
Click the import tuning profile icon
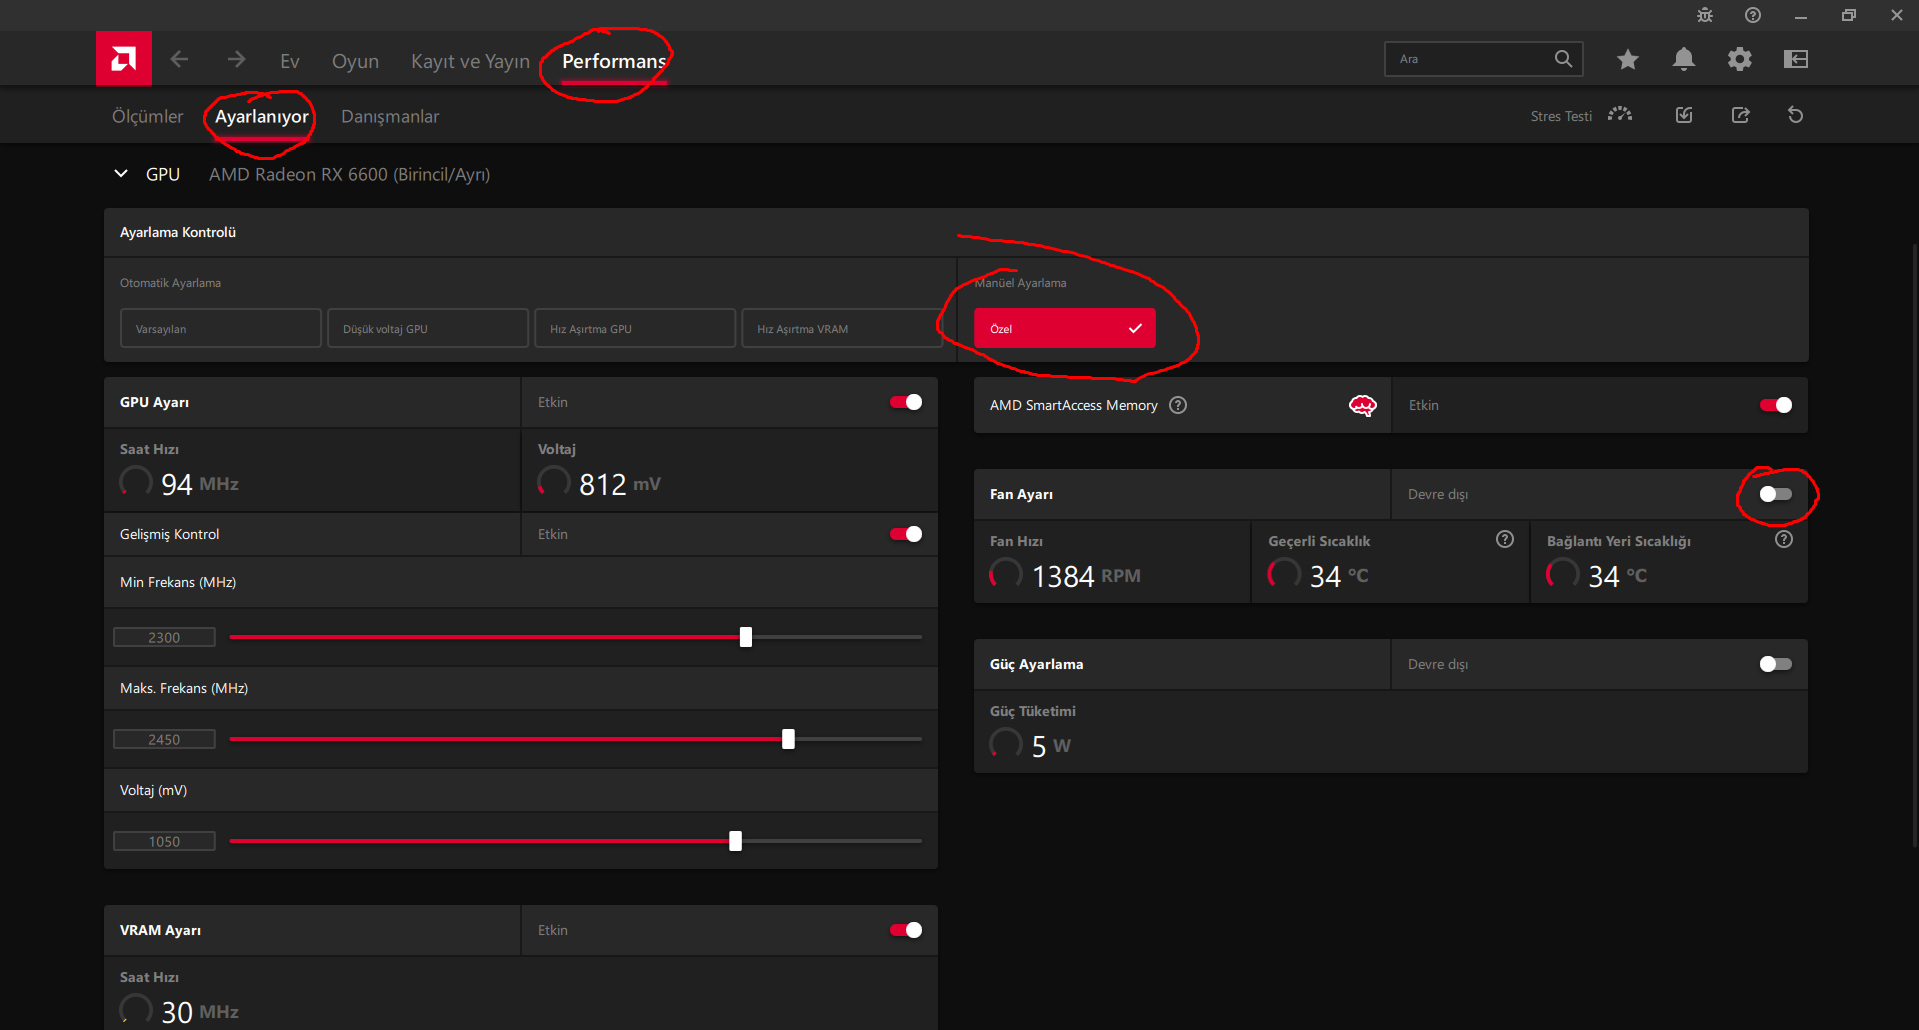click(1684, 115)
